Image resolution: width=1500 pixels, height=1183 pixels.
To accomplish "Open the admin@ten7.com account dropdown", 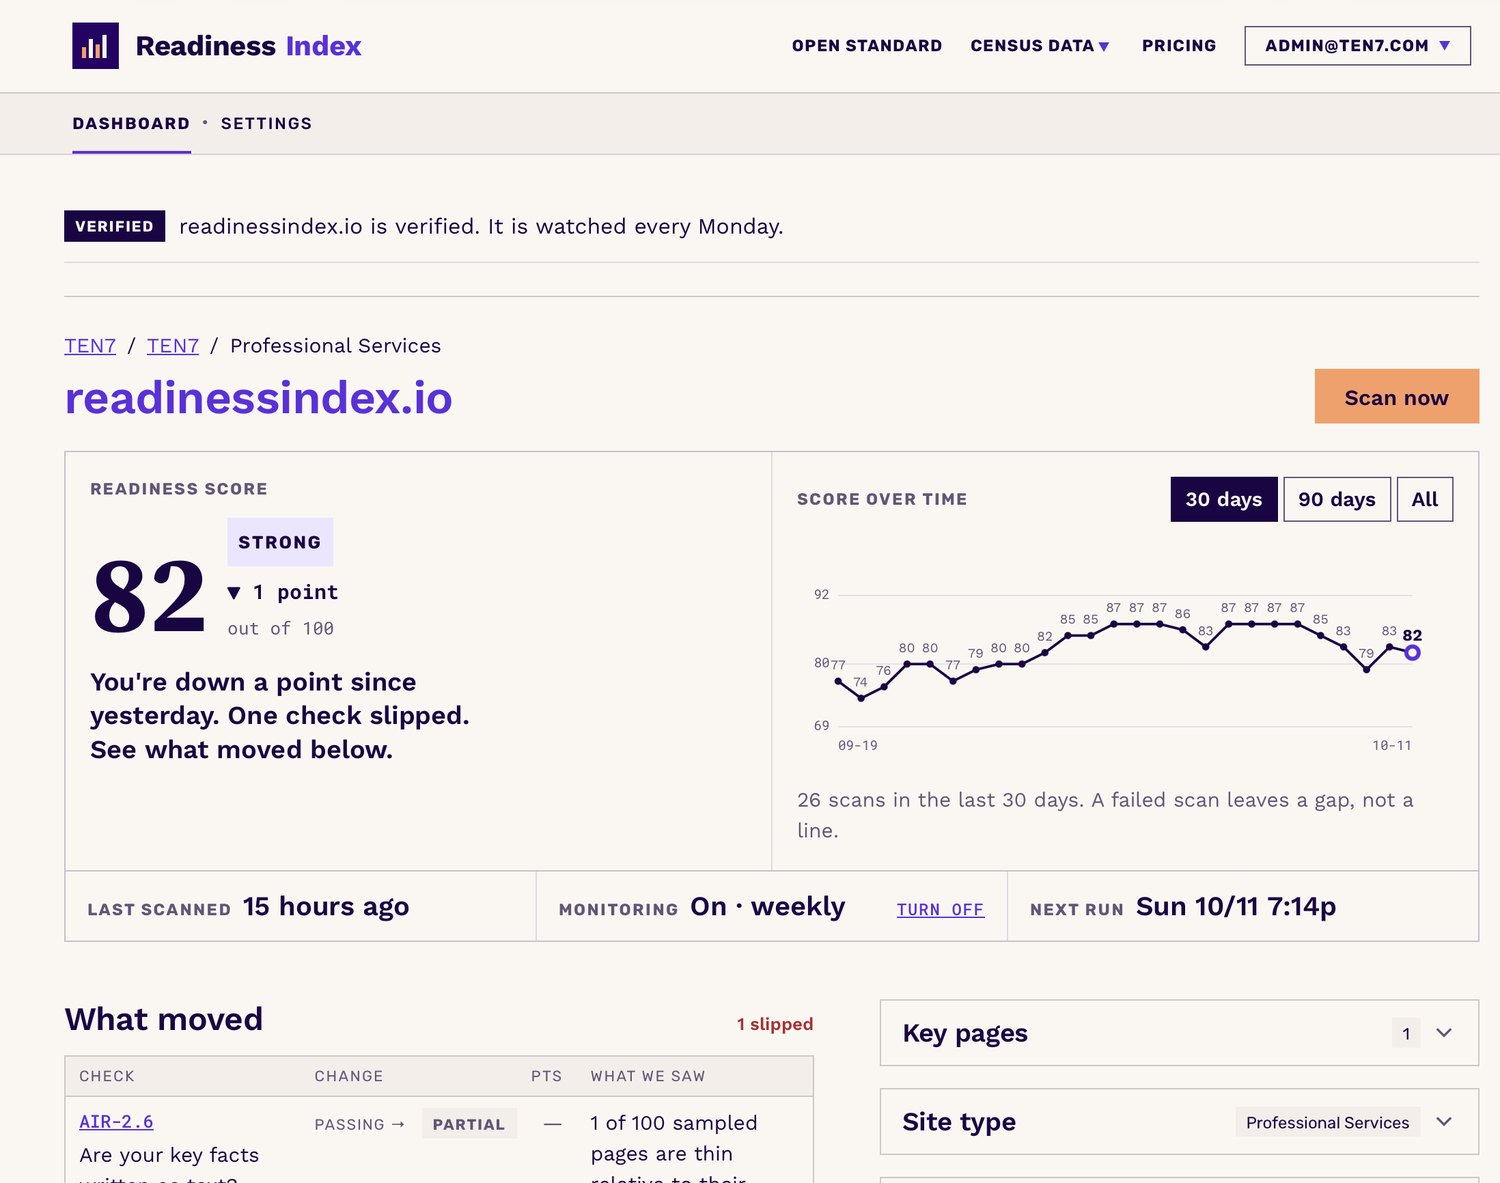I will point(1357,46).
